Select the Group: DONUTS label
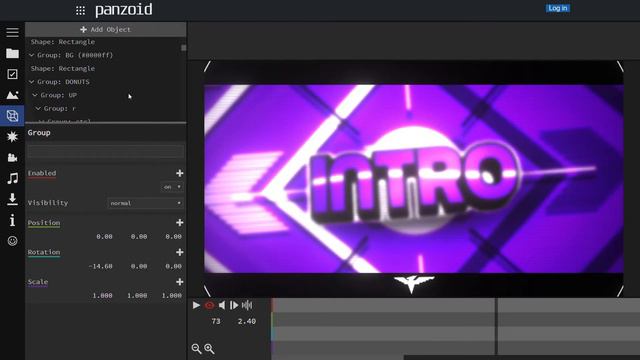640x360 pixels. point(63,82)
